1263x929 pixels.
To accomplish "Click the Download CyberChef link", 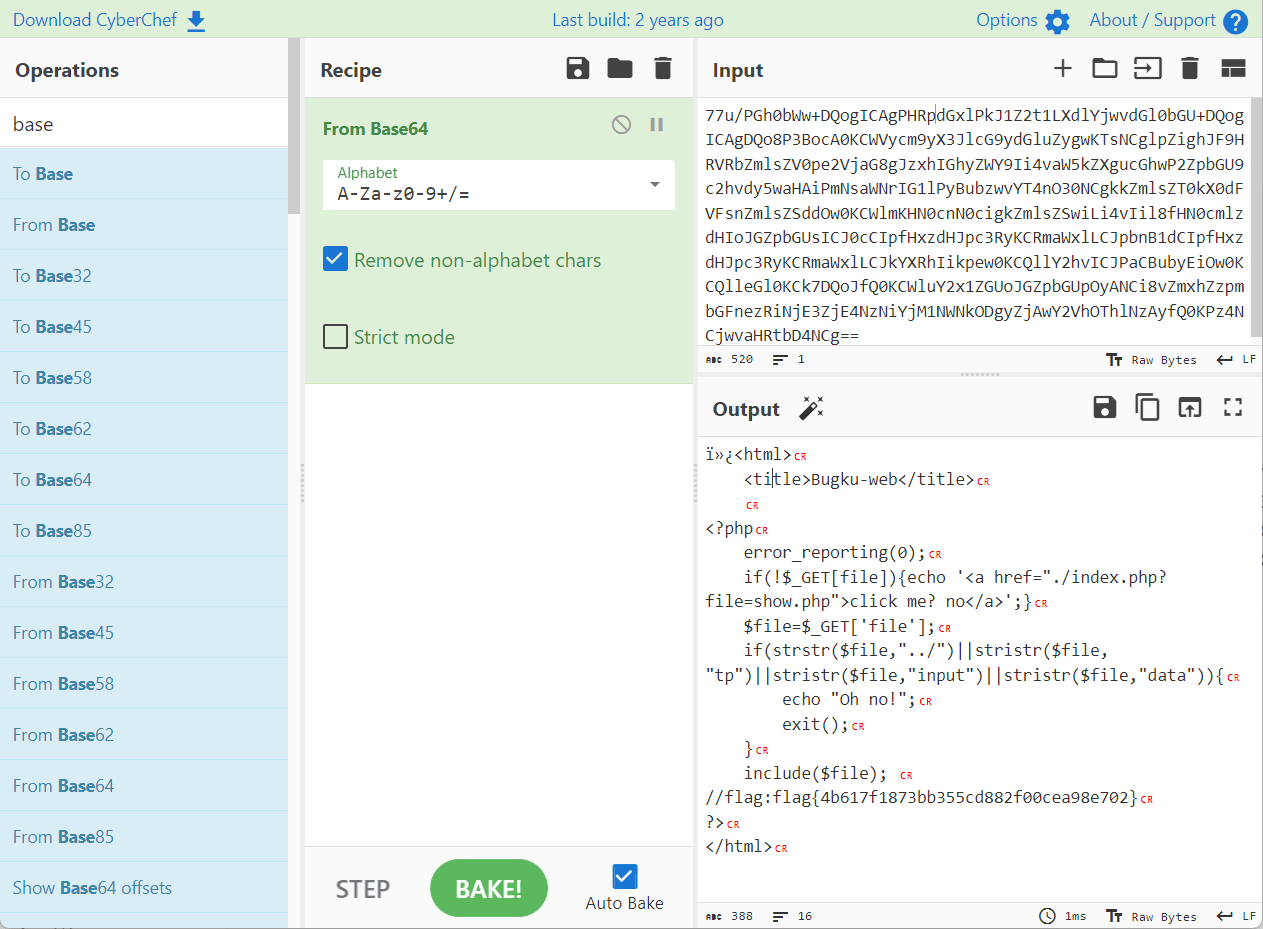I will tap(109, 20).
